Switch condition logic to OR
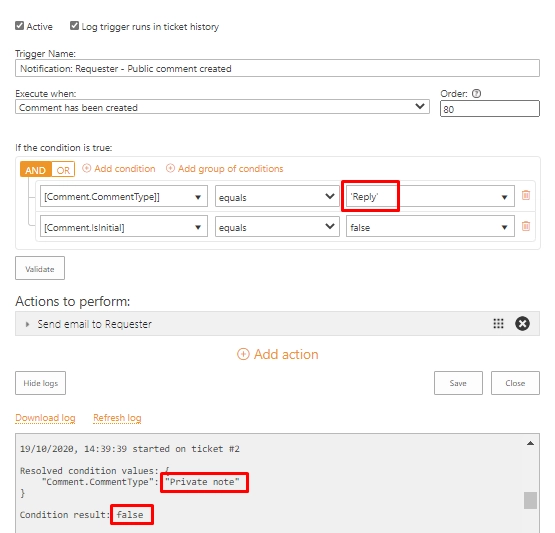 click(x=63, y=170)
